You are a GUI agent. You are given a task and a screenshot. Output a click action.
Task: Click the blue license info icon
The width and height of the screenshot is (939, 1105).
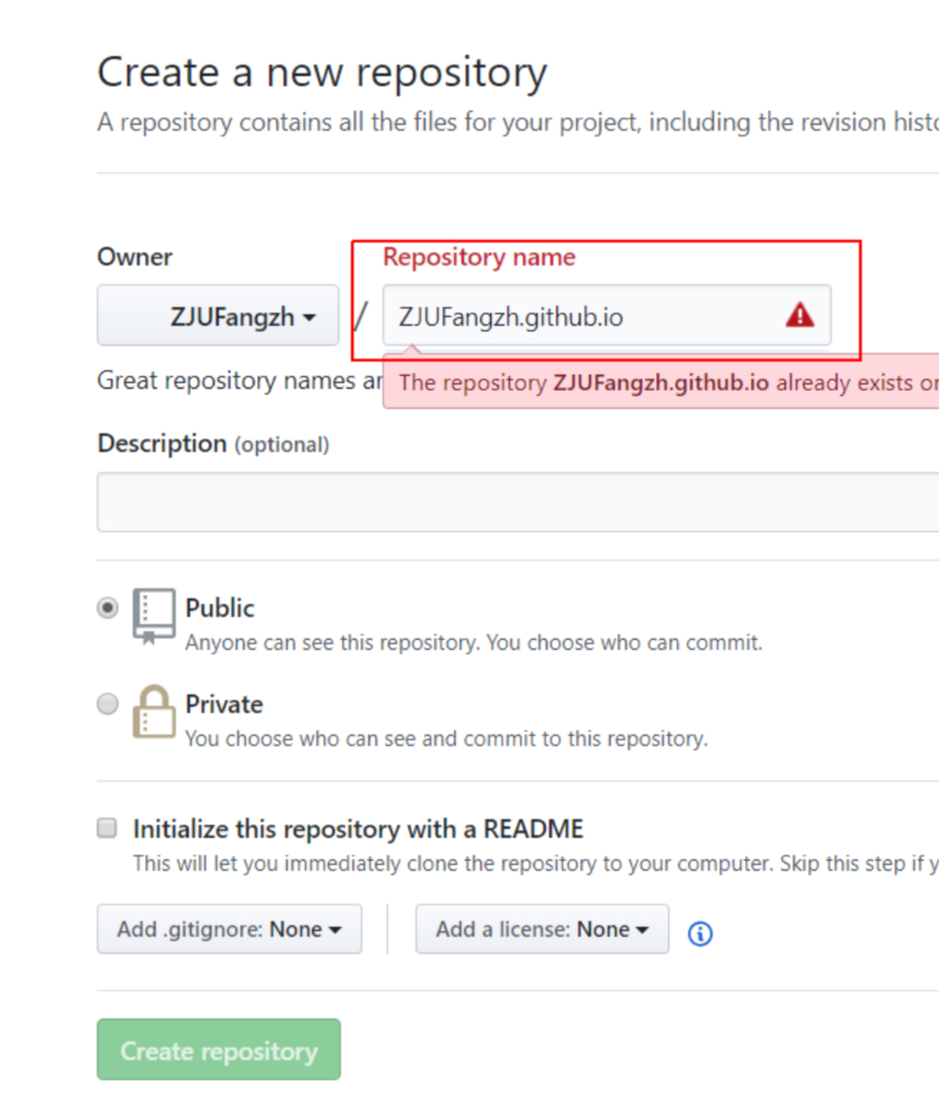coord(700,933)
